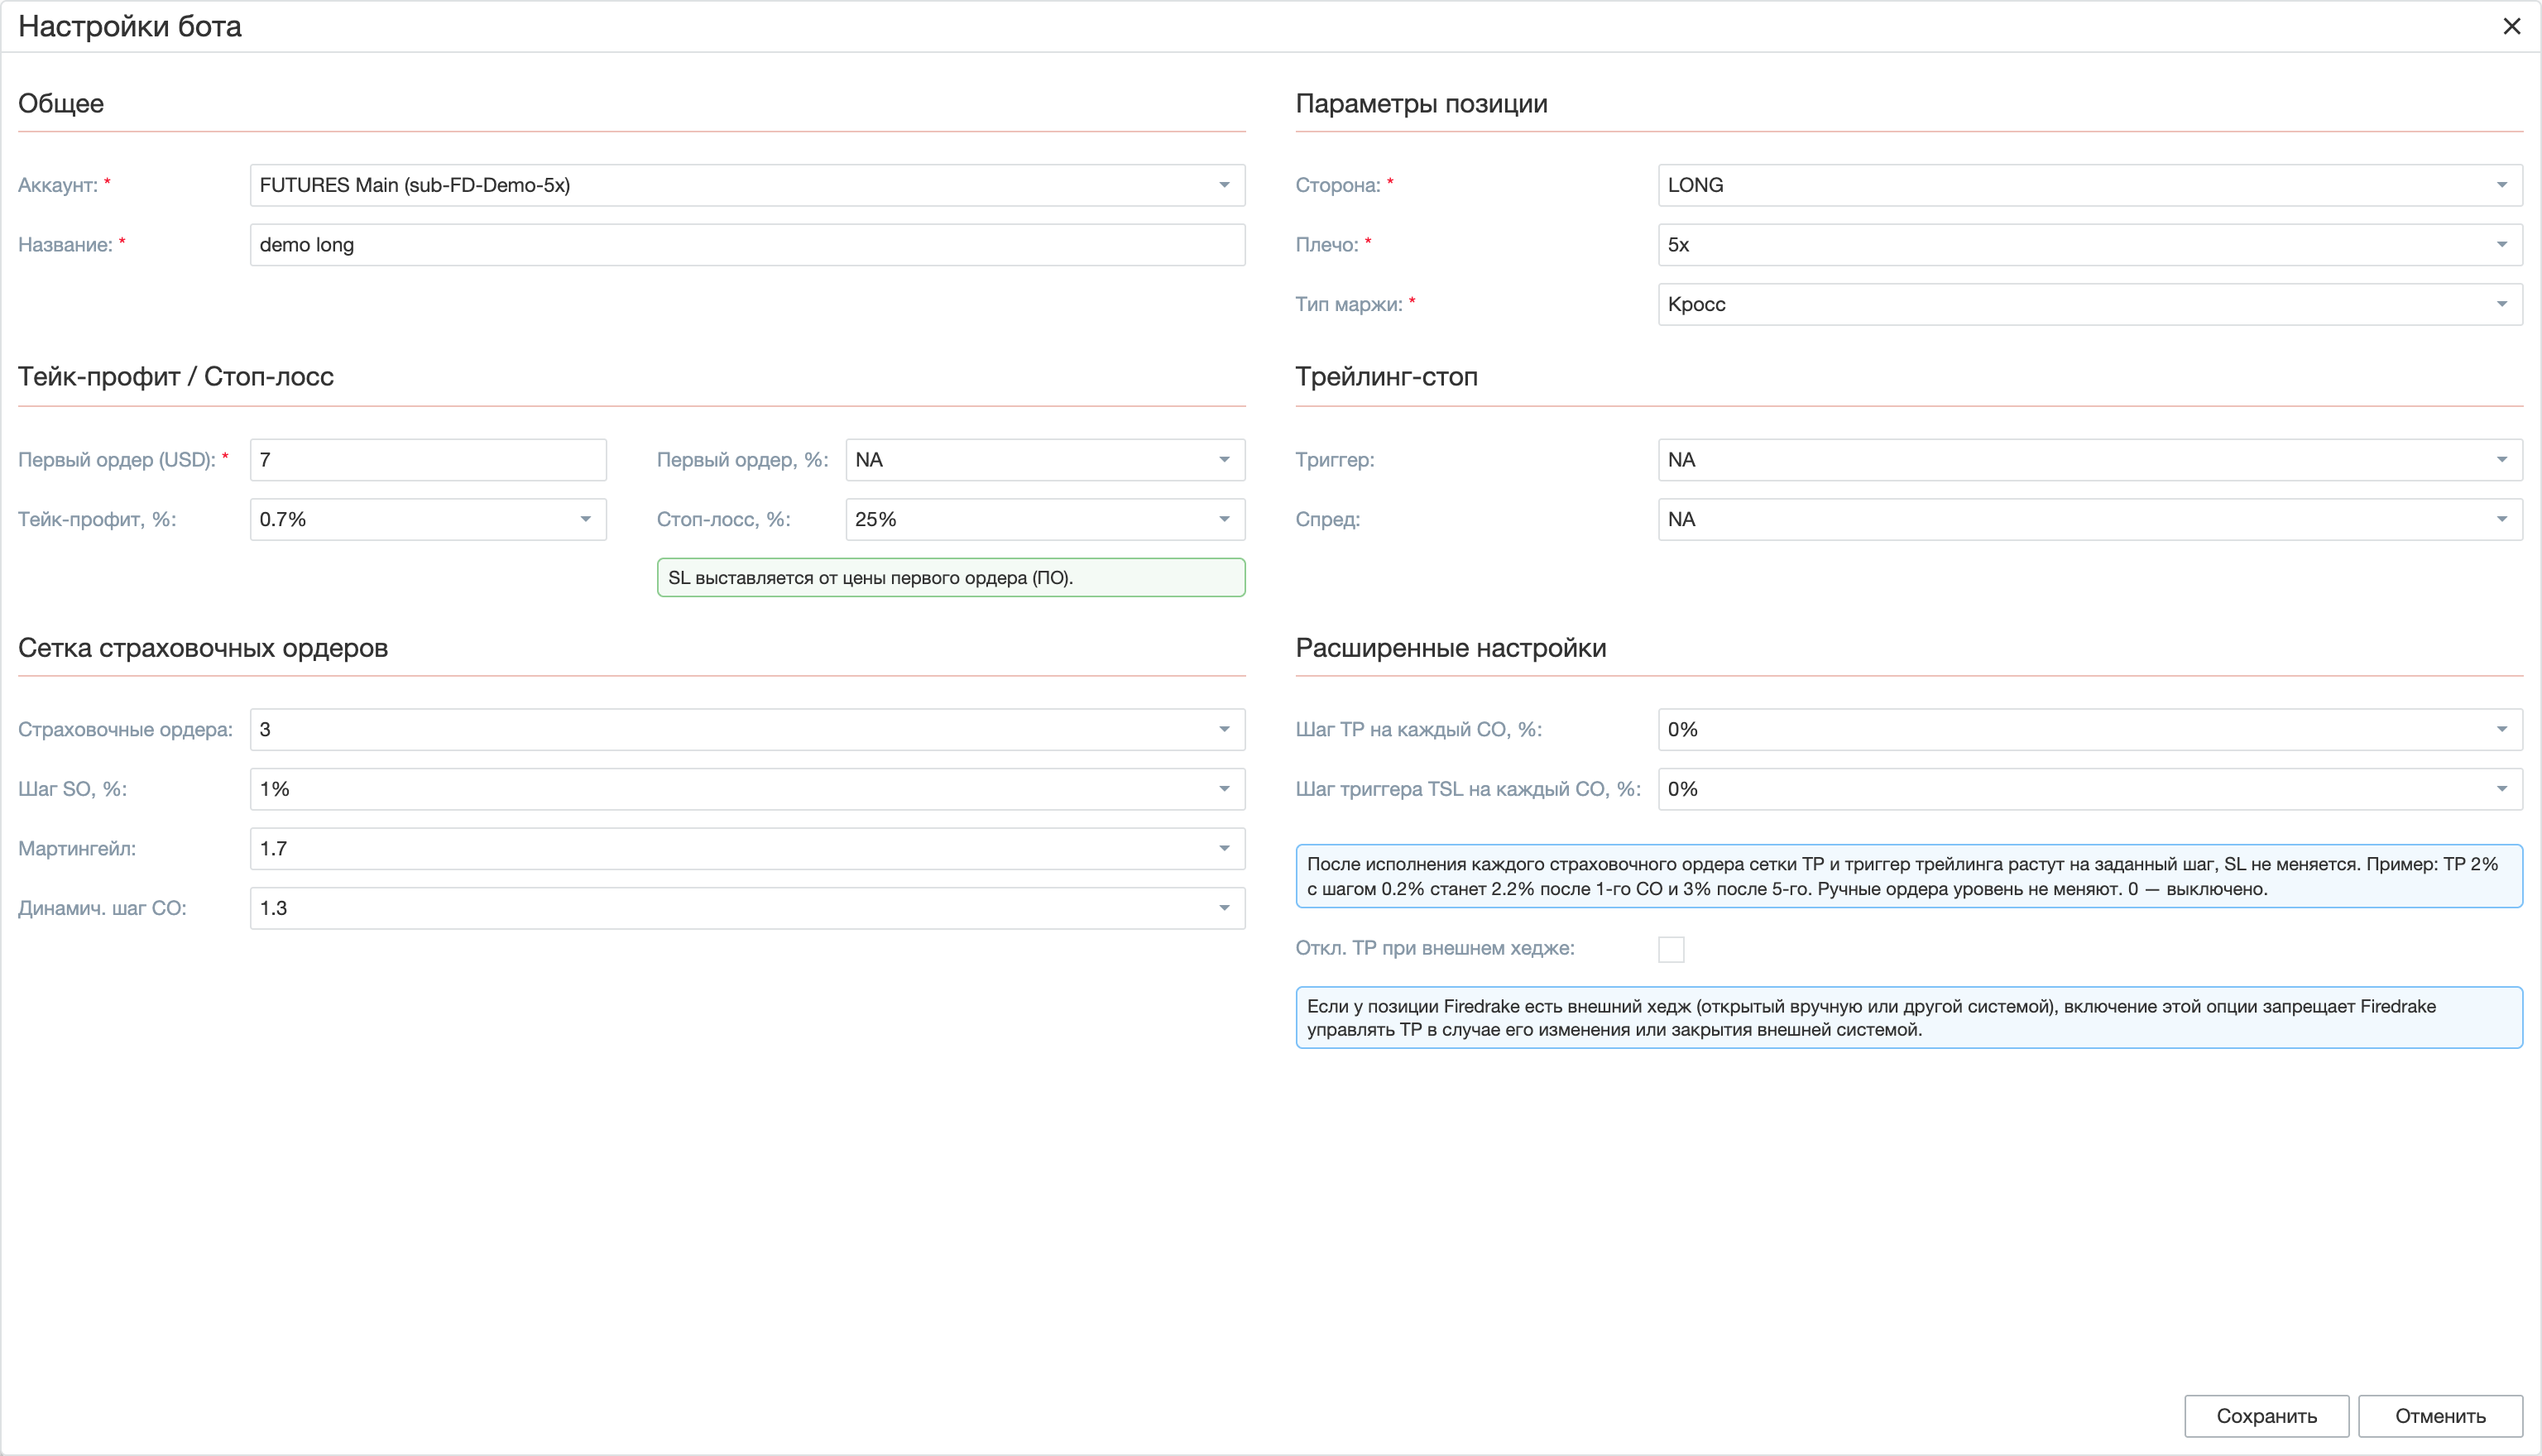Image resolution: width=2542 pixels, height=1456 pixels.
Task: Click the Название input field
Action: pyautogui.click(x=747, y=245)
